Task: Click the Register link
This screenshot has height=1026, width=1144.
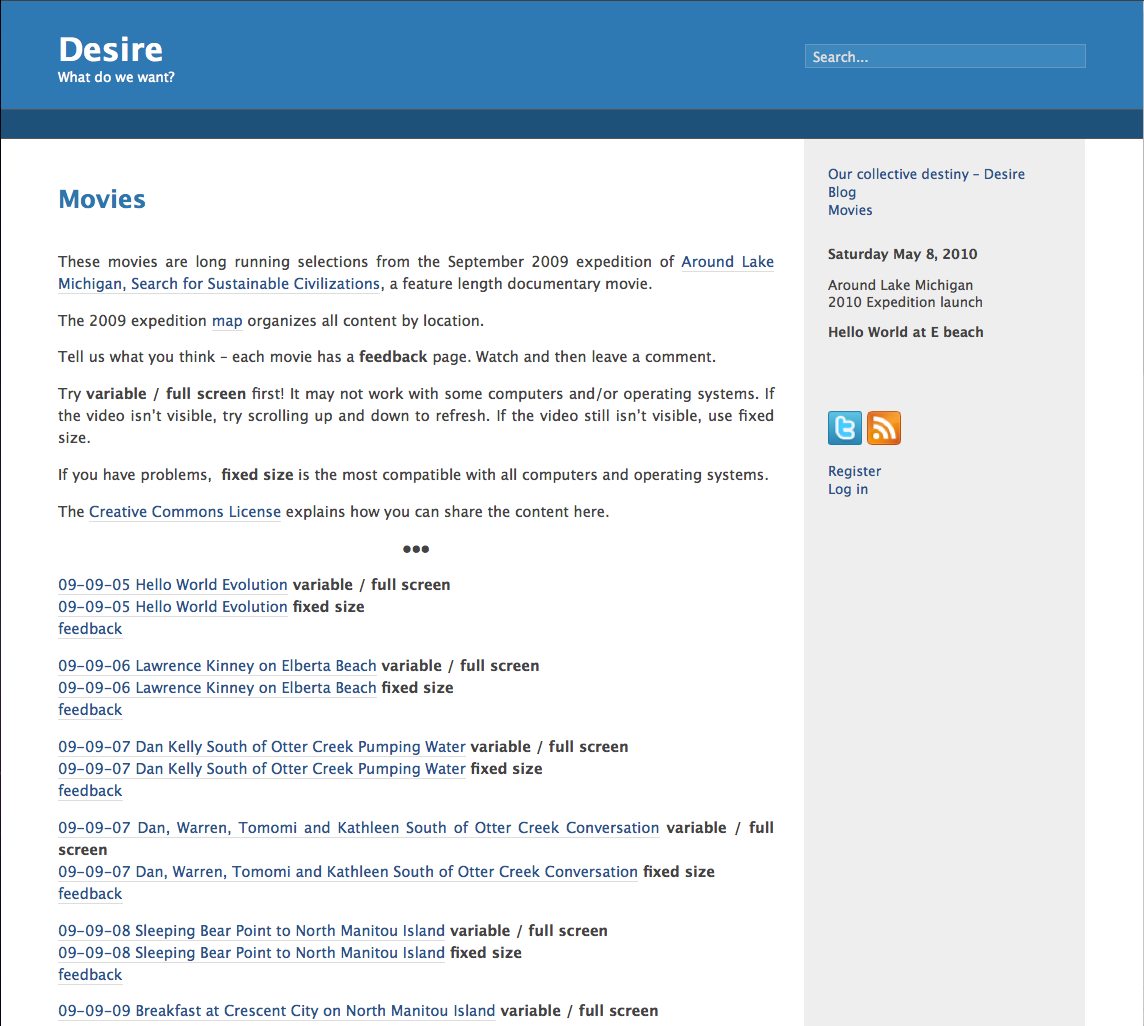Action: (854, 471)
